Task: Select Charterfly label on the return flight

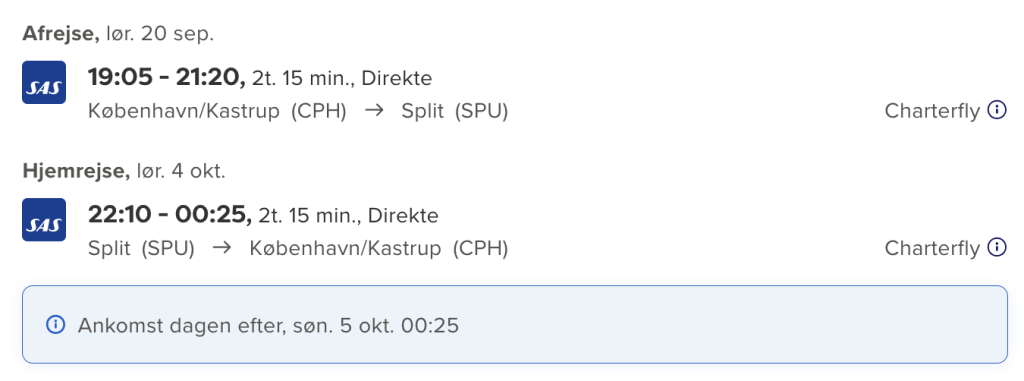Action: pos(932,248)
